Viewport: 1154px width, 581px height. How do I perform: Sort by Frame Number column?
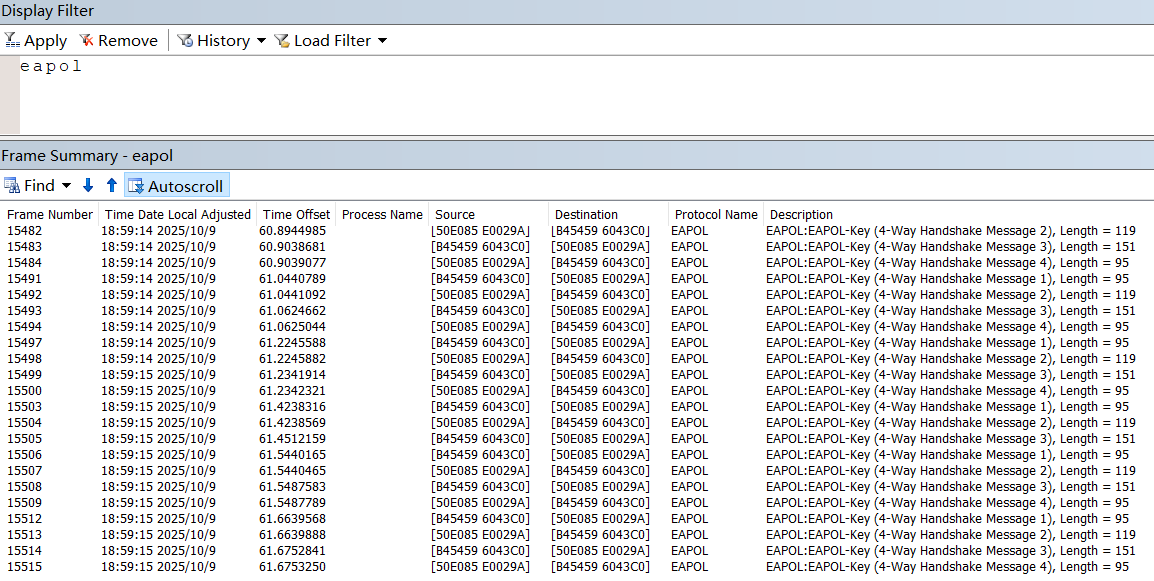[x=49, y=215]
